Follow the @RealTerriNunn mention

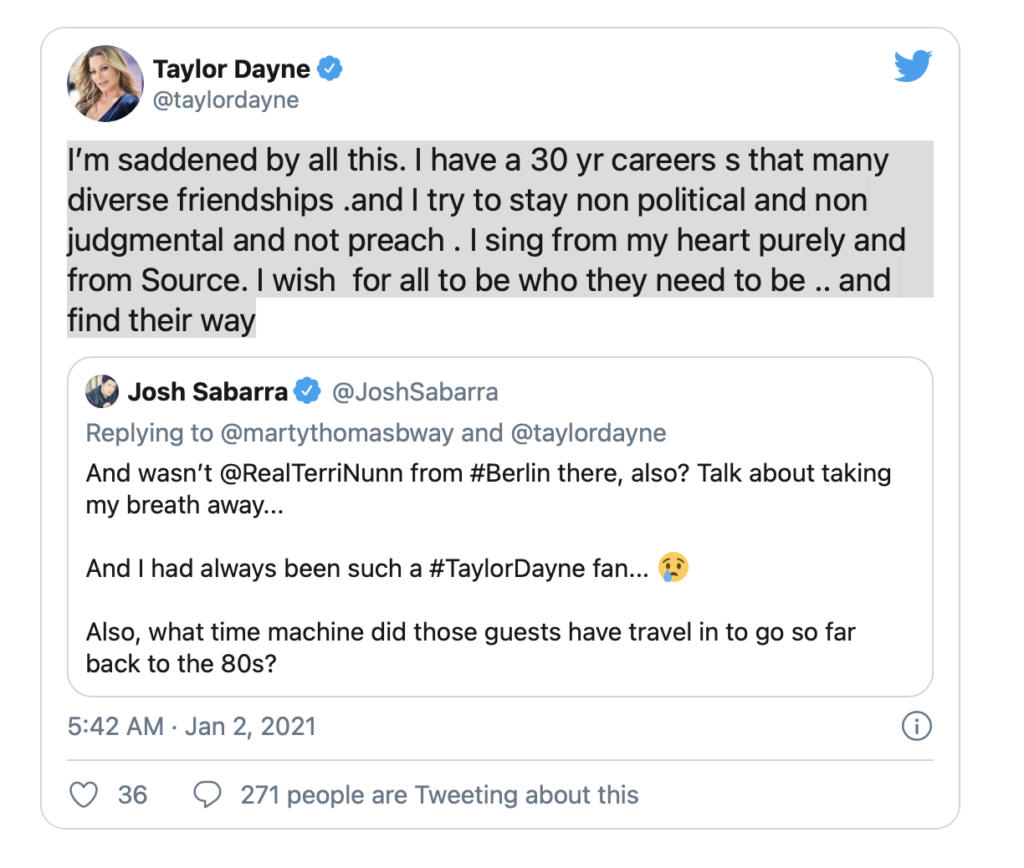coord(312,473)
